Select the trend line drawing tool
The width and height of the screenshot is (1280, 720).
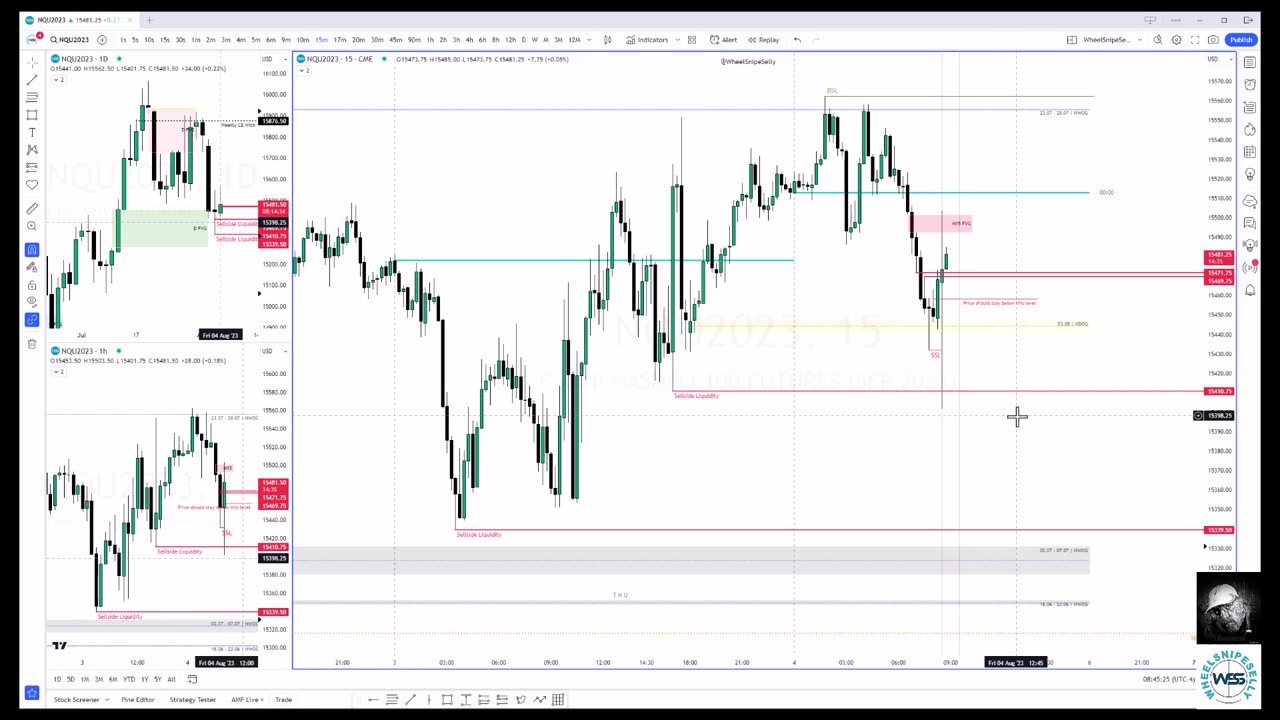[32, 80]
